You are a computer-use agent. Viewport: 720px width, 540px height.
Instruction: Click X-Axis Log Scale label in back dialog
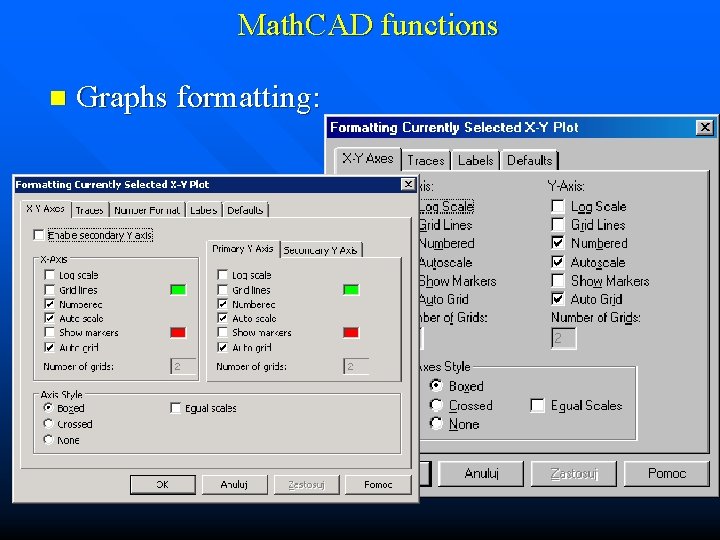coord(446,207)
